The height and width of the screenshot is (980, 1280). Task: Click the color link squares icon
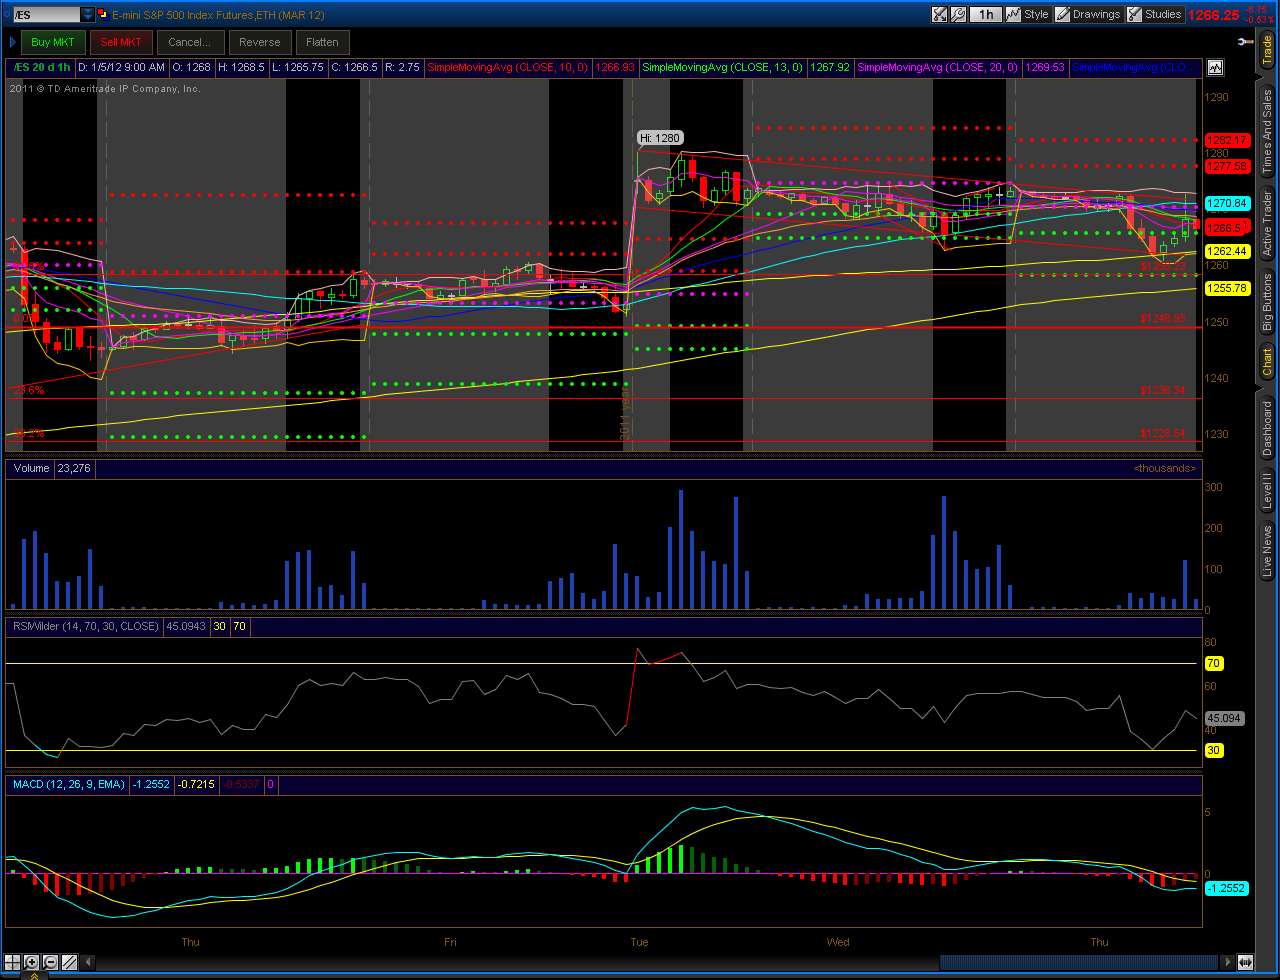click(102, 14)
